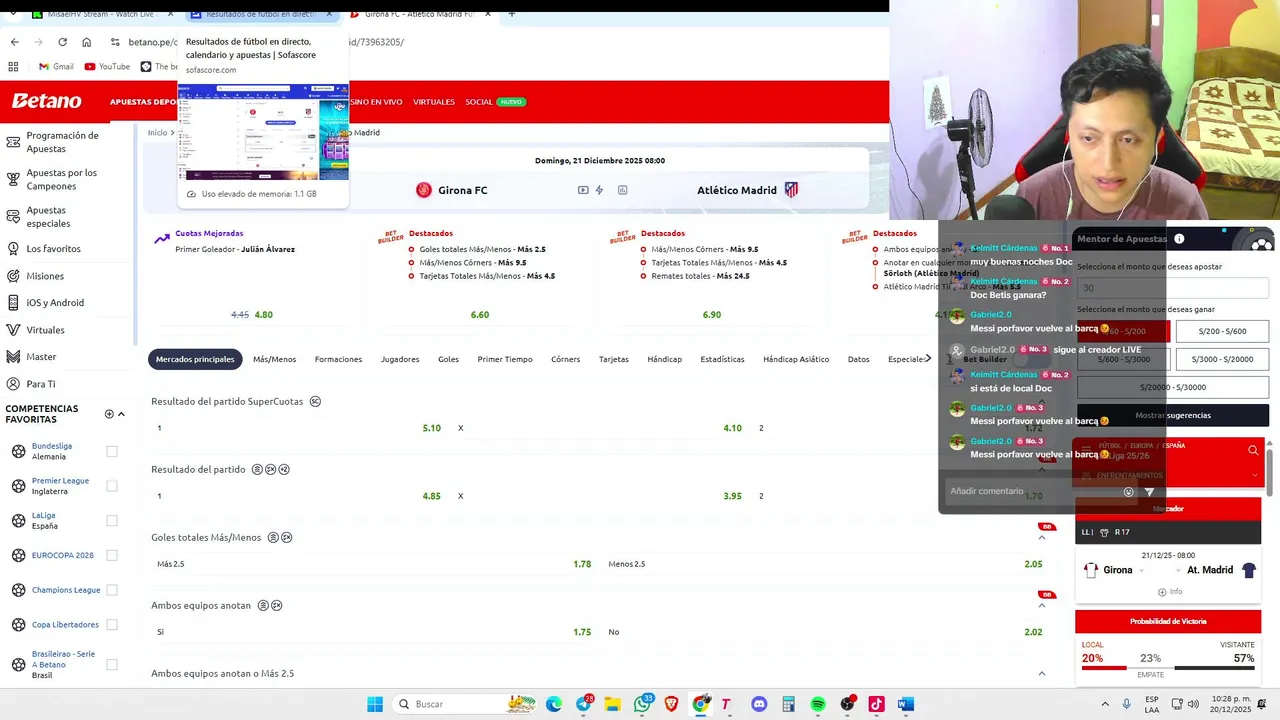The image size is (1280, 720).
Task: Click the Betano logo
Action: pyautogui.click(x=46, y=101)
